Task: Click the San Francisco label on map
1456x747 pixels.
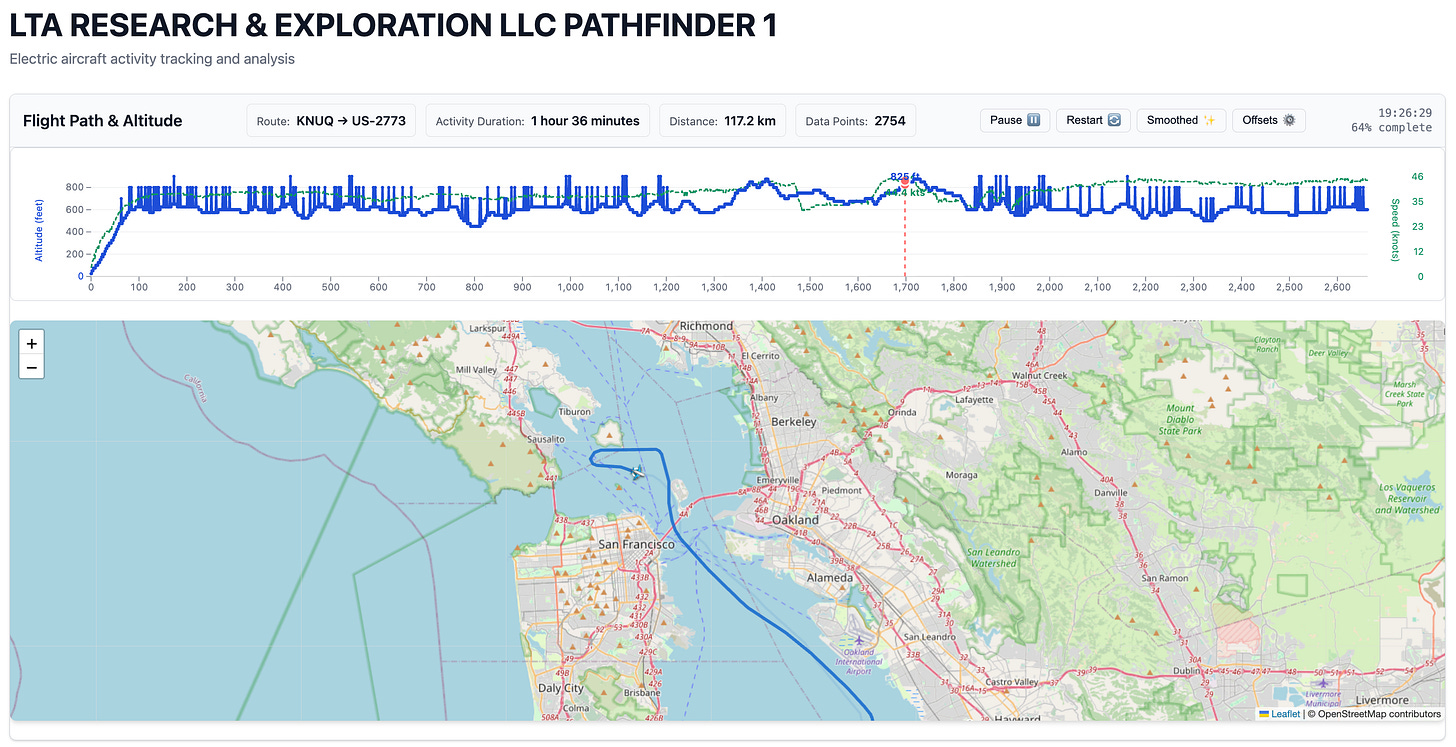Action: tap(635, 544)
